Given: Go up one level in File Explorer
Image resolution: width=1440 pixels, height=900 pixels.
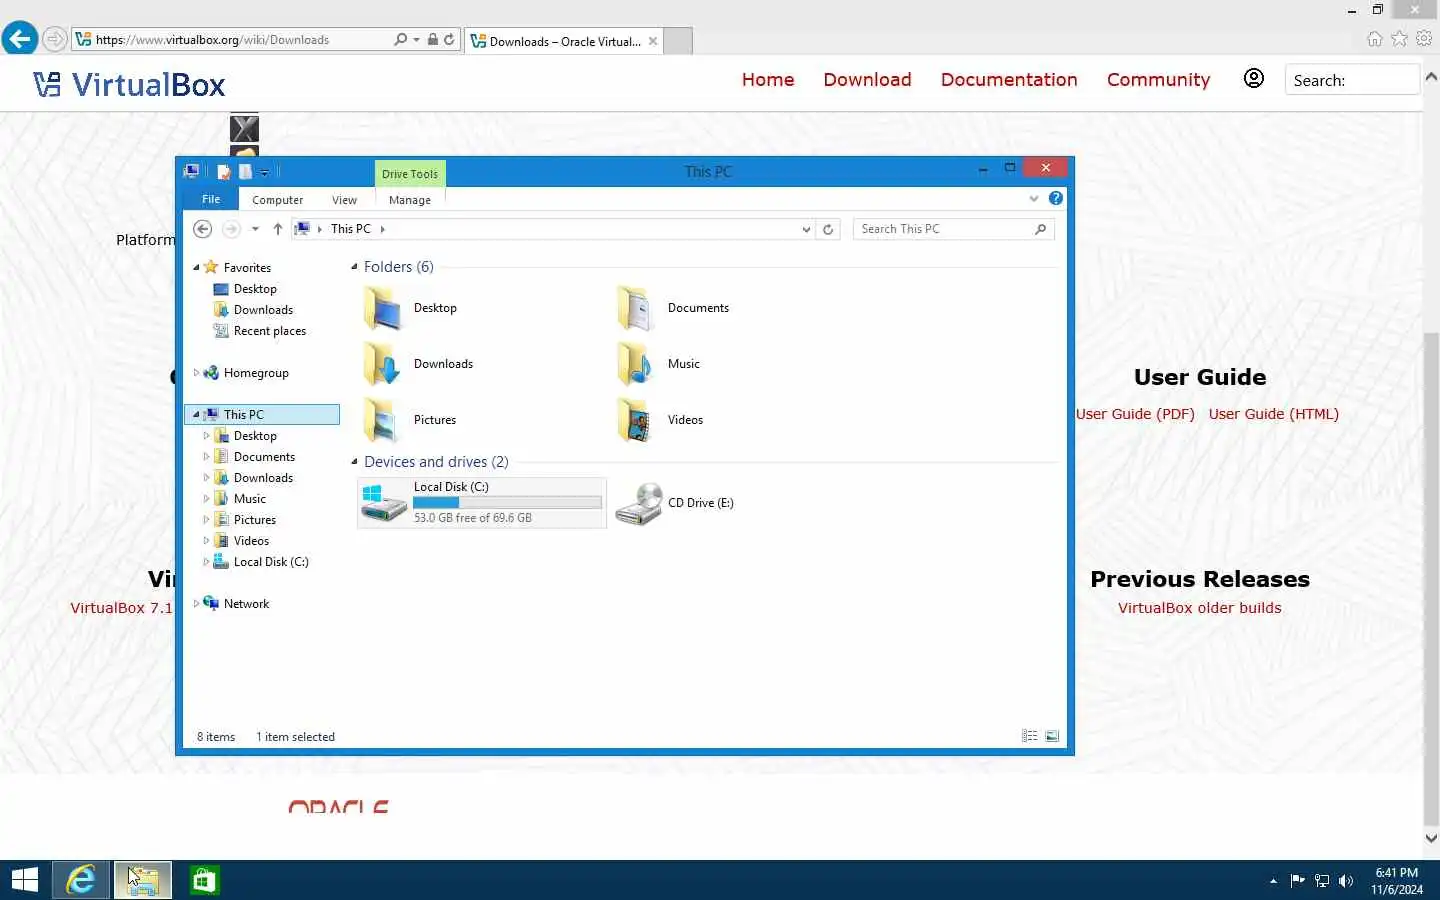Looking at the screenshot, I should click(277, 229).
